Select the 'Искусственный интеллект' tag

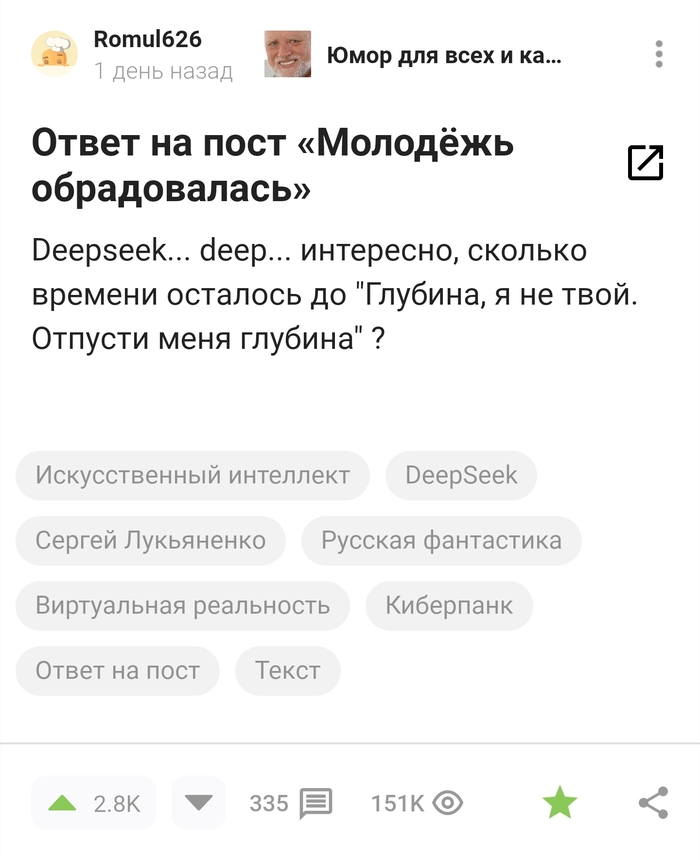tap(193, 476)
